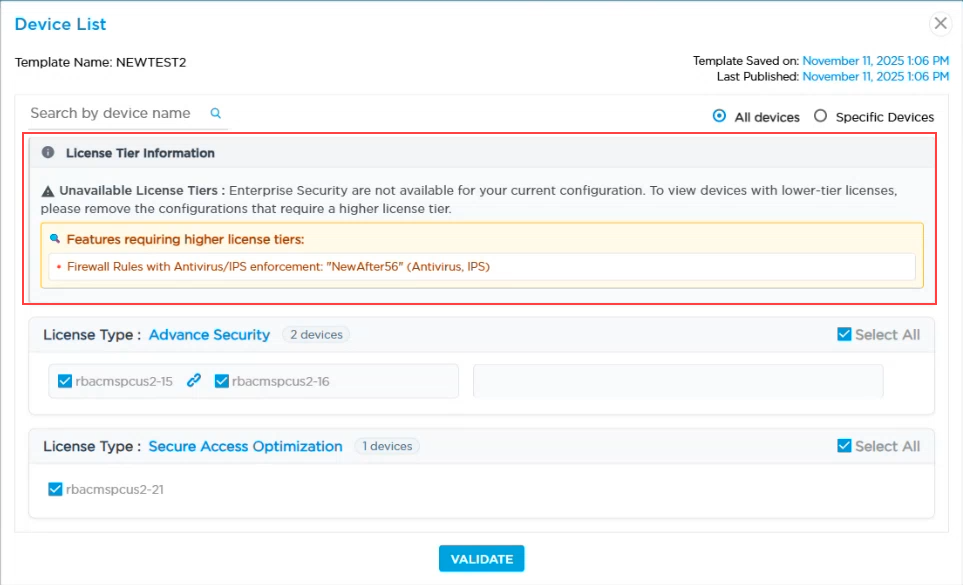Open the Secure Access Optimization license type link
Viewport: 963px width, 585px height.
pos(245,446)
